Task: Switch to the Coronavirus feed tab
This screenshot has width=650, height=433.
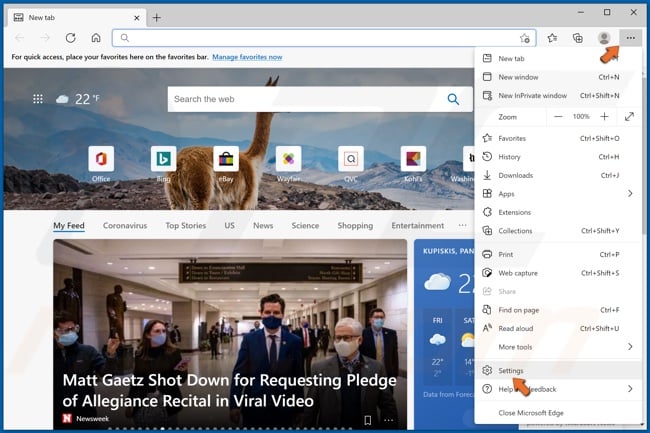Action: [125, 226]
